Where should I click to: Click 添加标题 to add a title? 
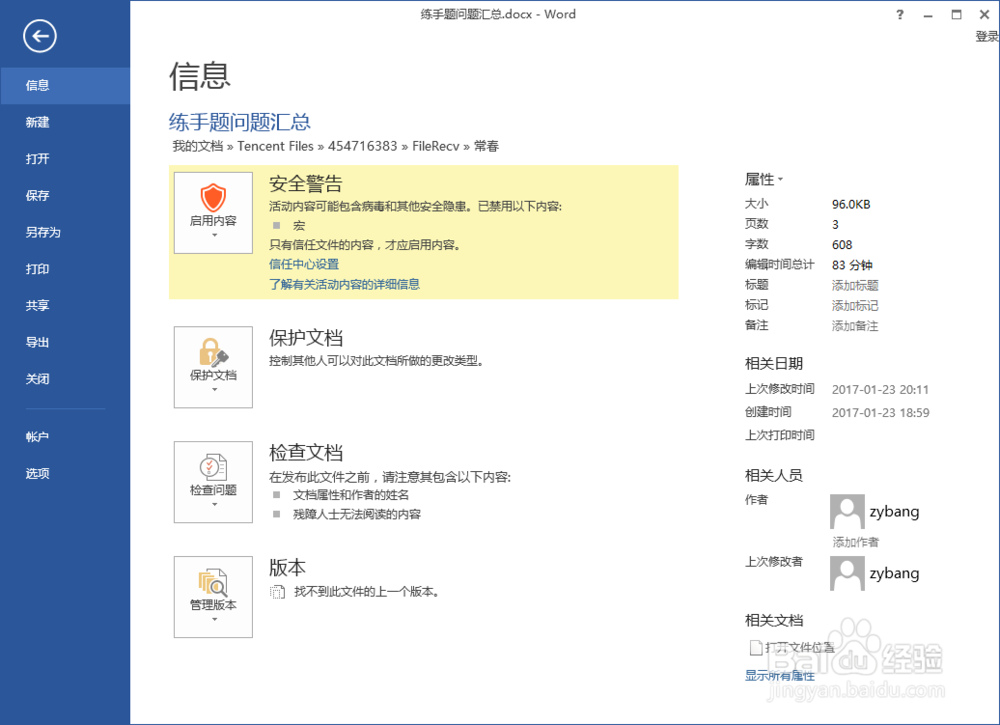click(854, 285)
